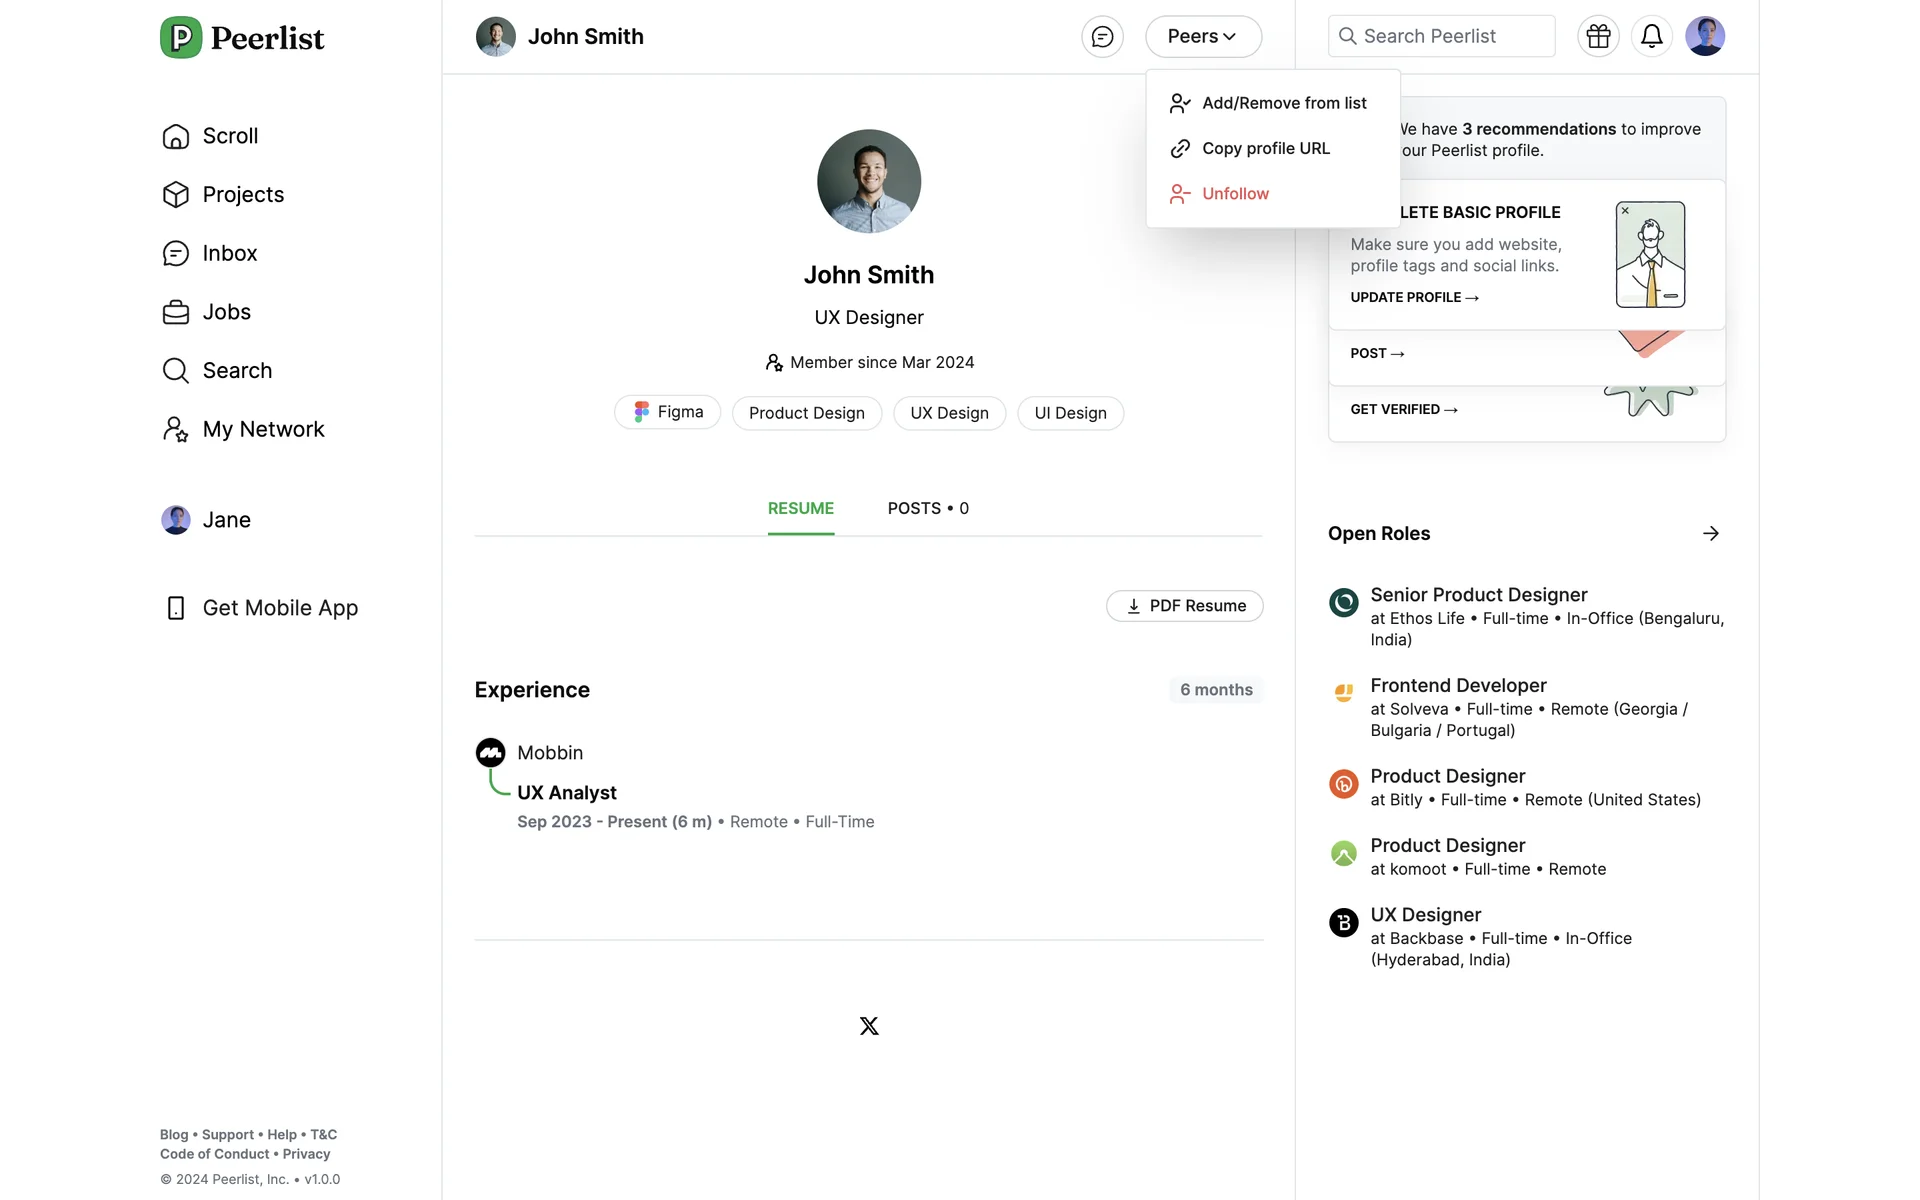The height and width of the screenshot is (1200, 1920).
Task: Click the Update Profile link
Action: (x=1414, y=298)
